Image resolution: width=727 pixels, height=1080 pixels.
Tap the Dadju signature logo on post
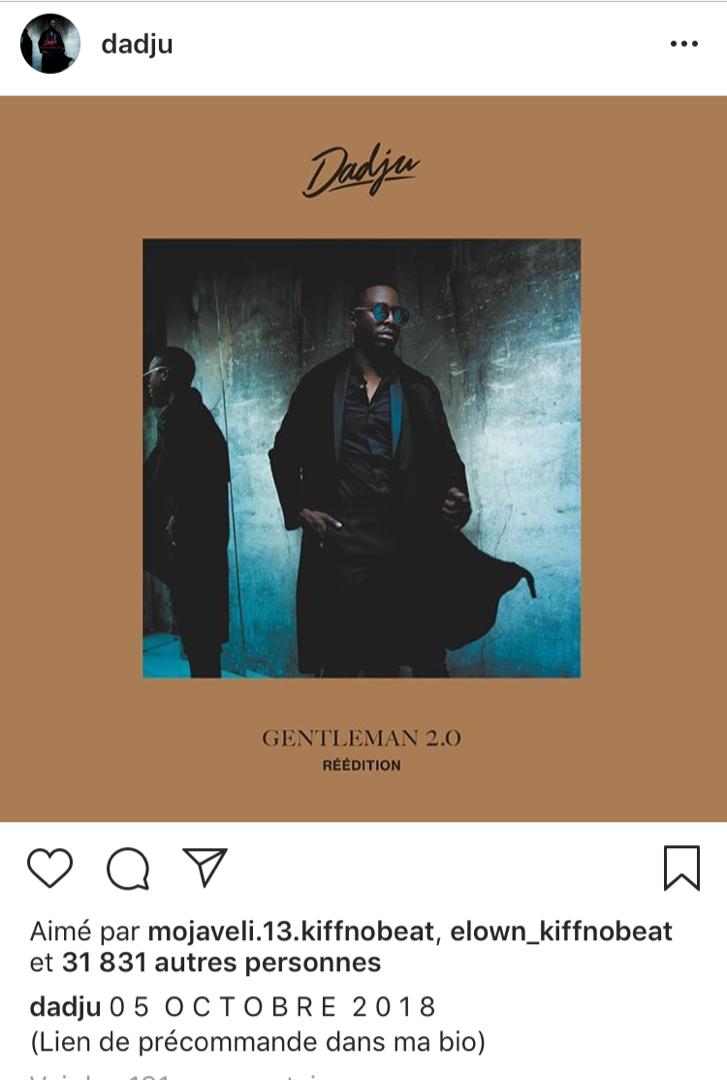point(360,170)
